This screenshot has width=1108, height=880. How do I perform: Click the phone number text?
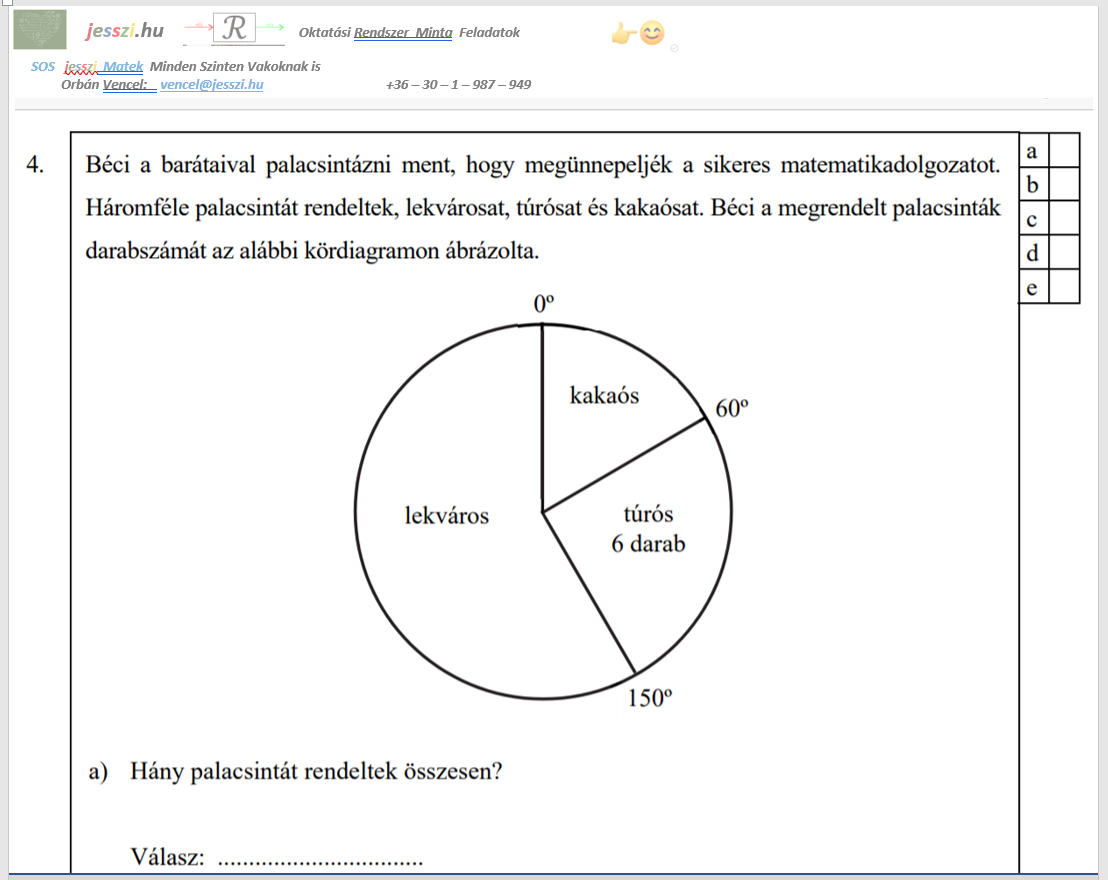[x=459, y=85]
